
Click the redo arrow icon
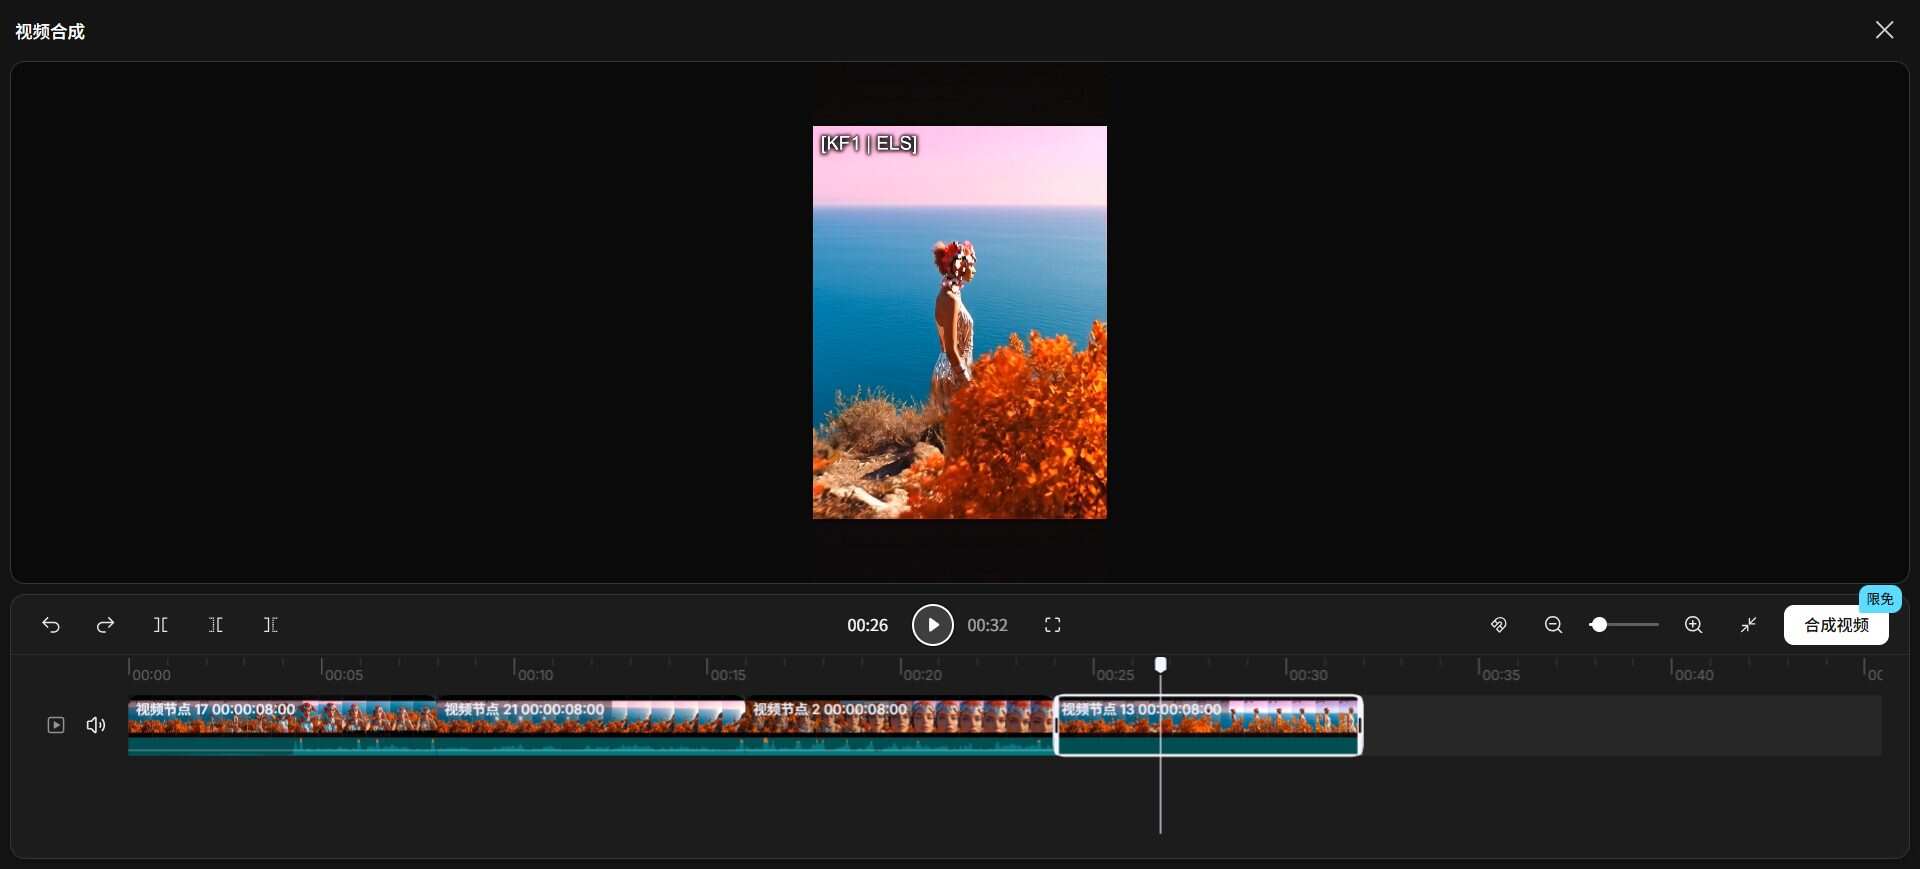(x=105, y=625)
